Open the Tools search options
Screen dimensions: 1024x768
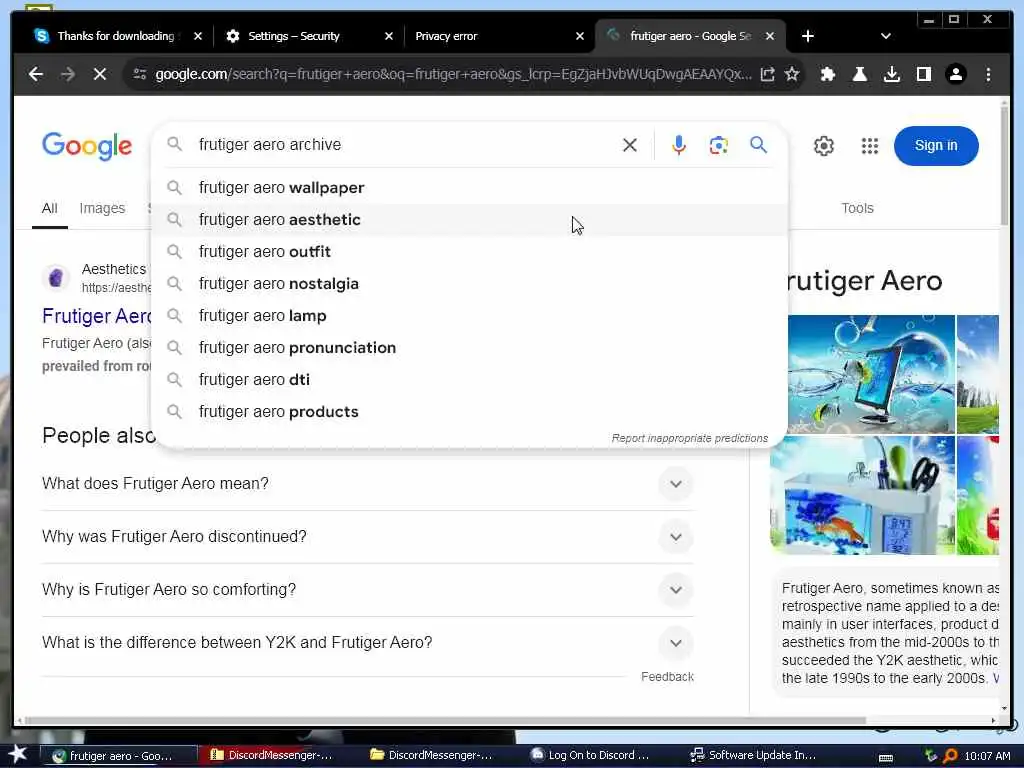(857, 208)
